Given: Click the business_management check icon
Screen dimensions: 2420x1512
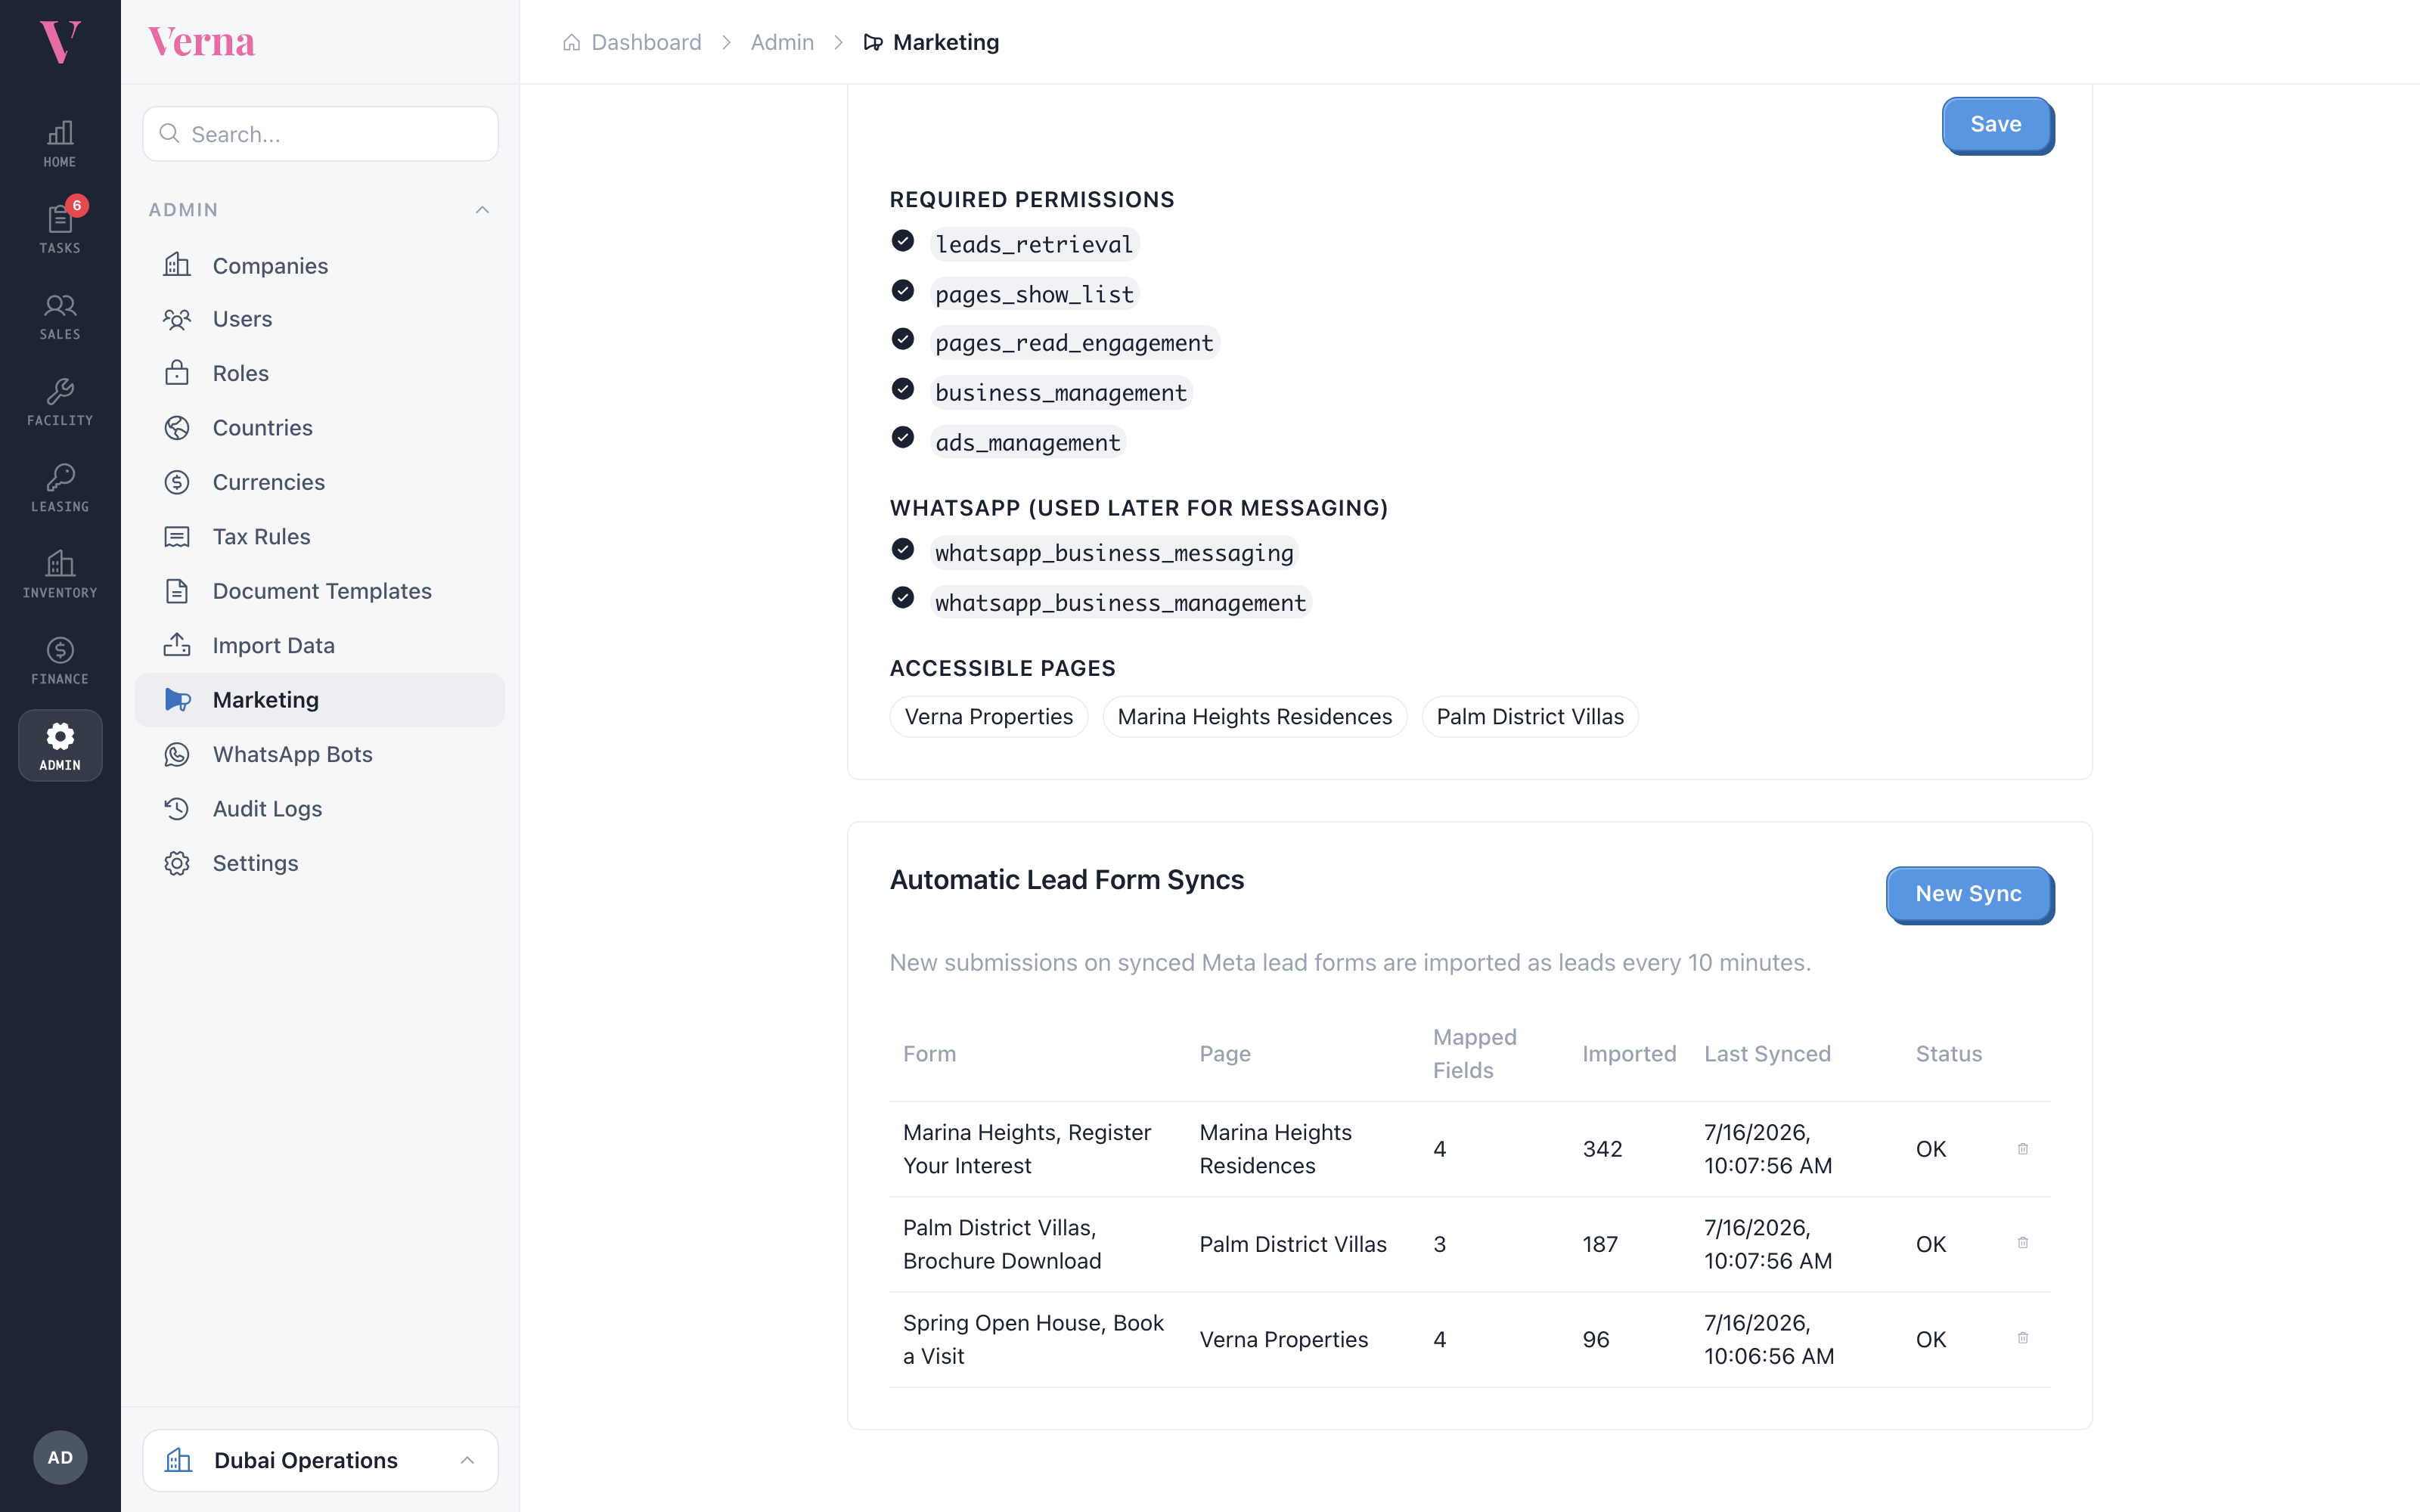Looking at the screenshot, I should pos(902,388).
